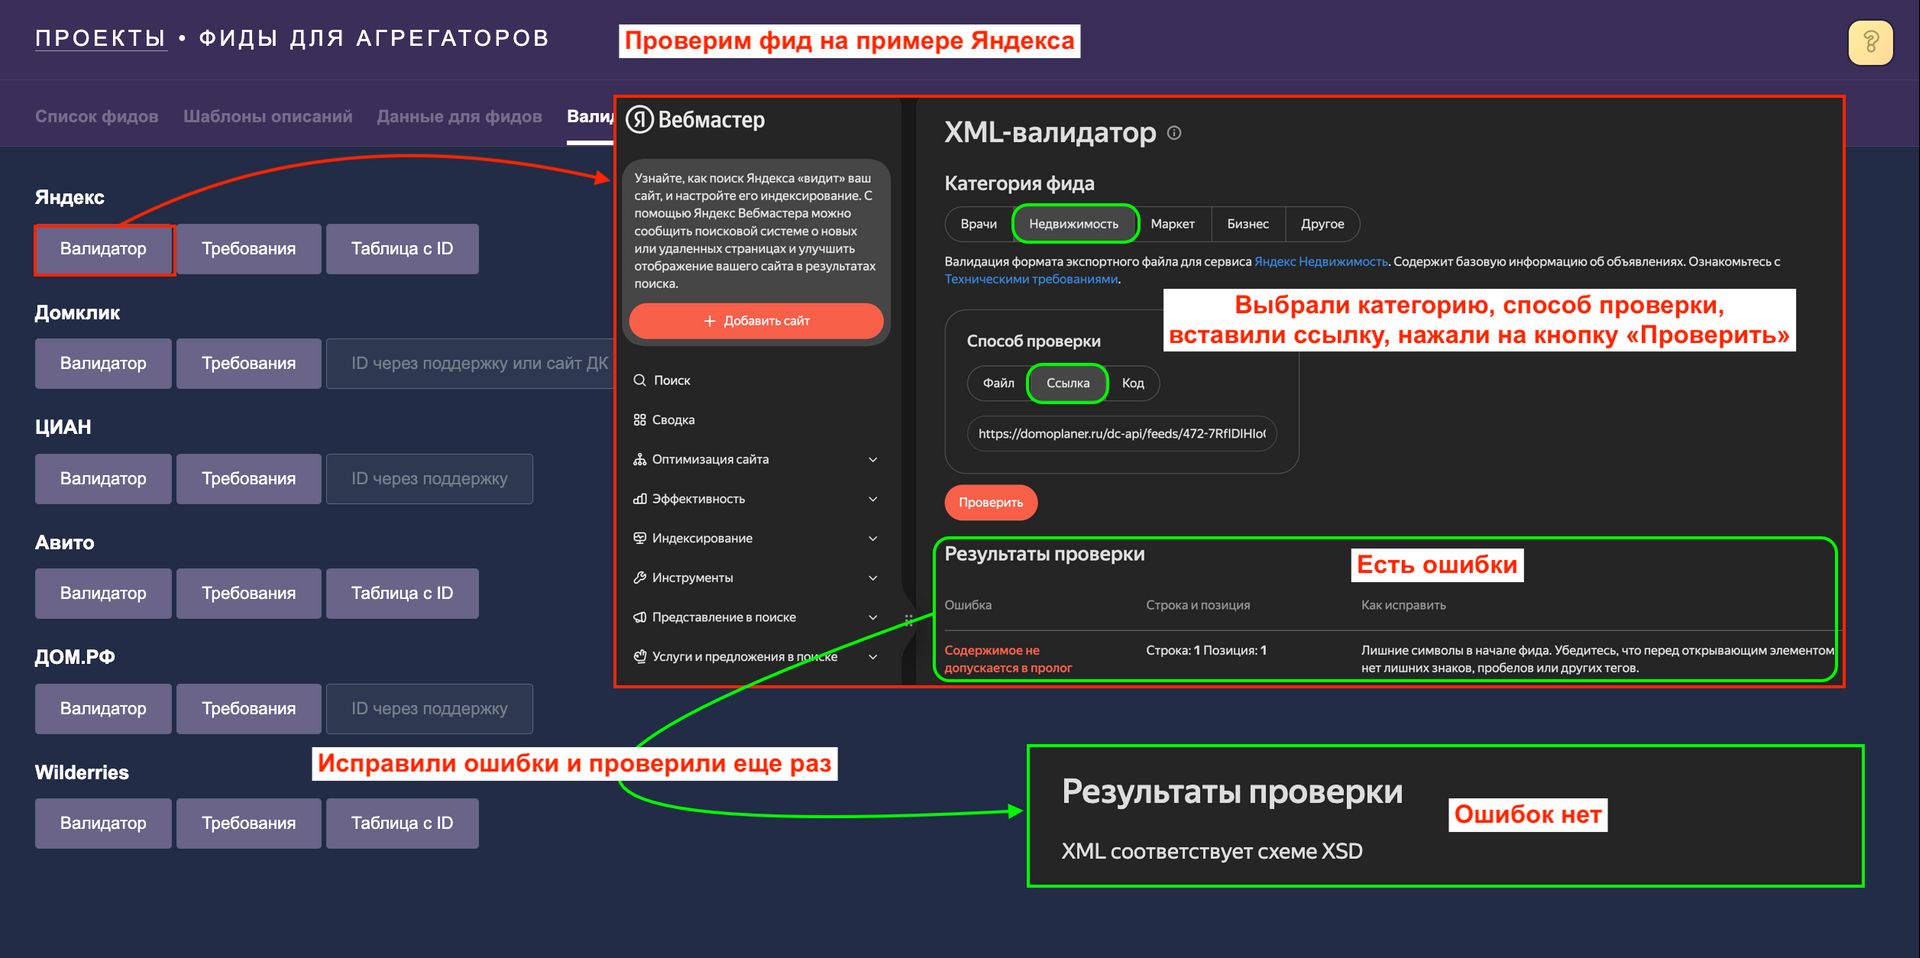Choose Файл as the check method
Viewport: 1920px width, 958px height.
[x=998, y=383]
